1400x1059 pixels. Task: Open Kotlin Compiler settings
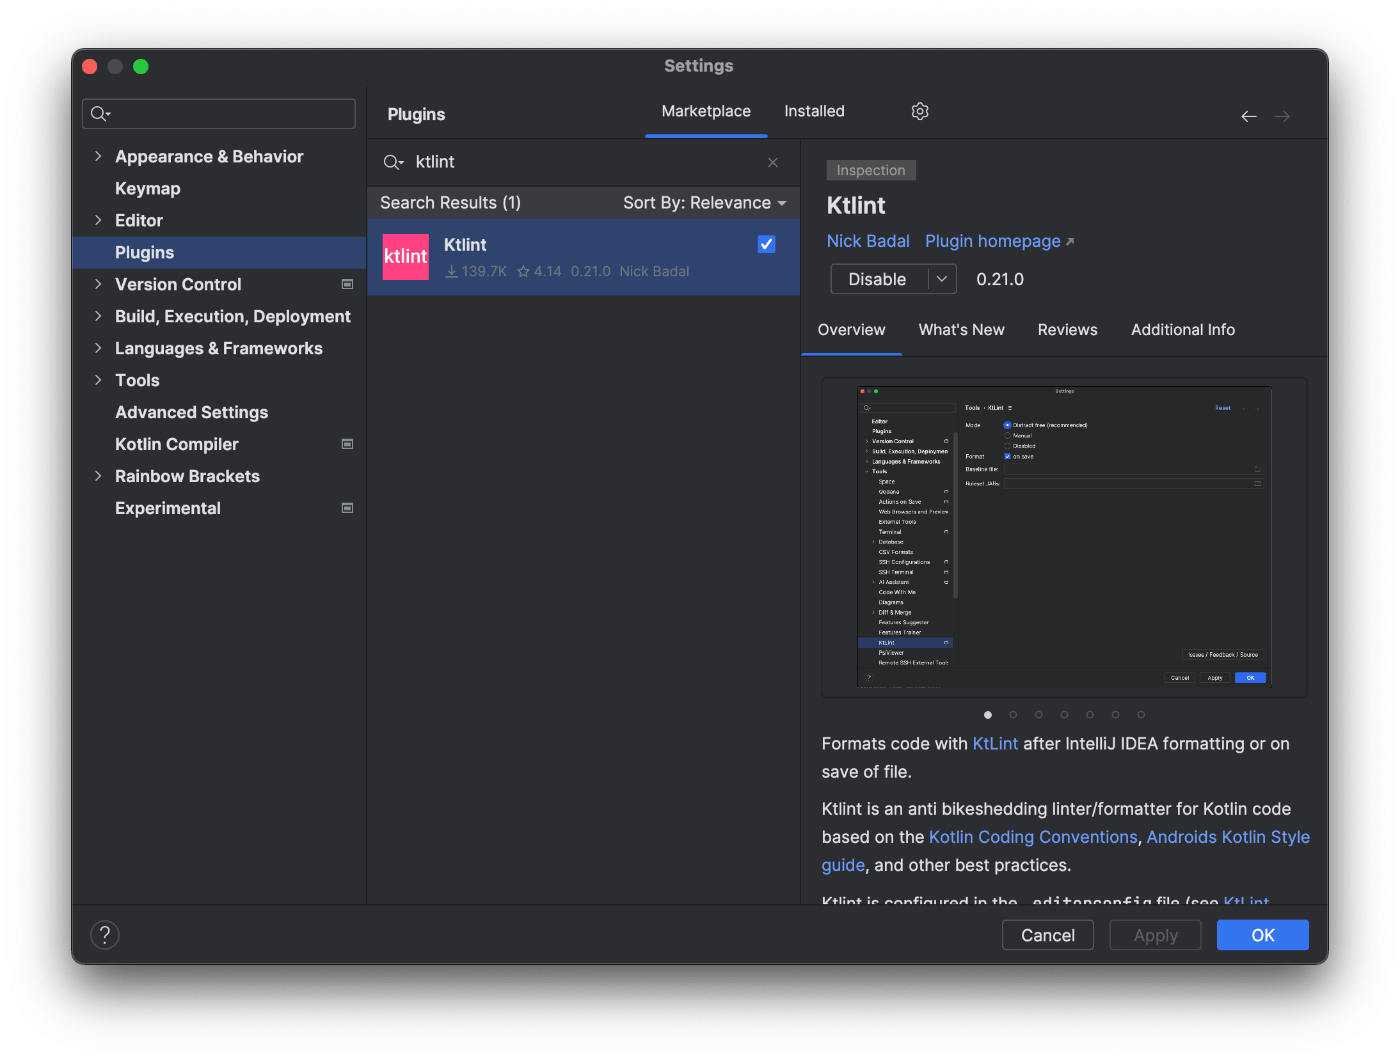pyautogui.click(x=219, y=444)
